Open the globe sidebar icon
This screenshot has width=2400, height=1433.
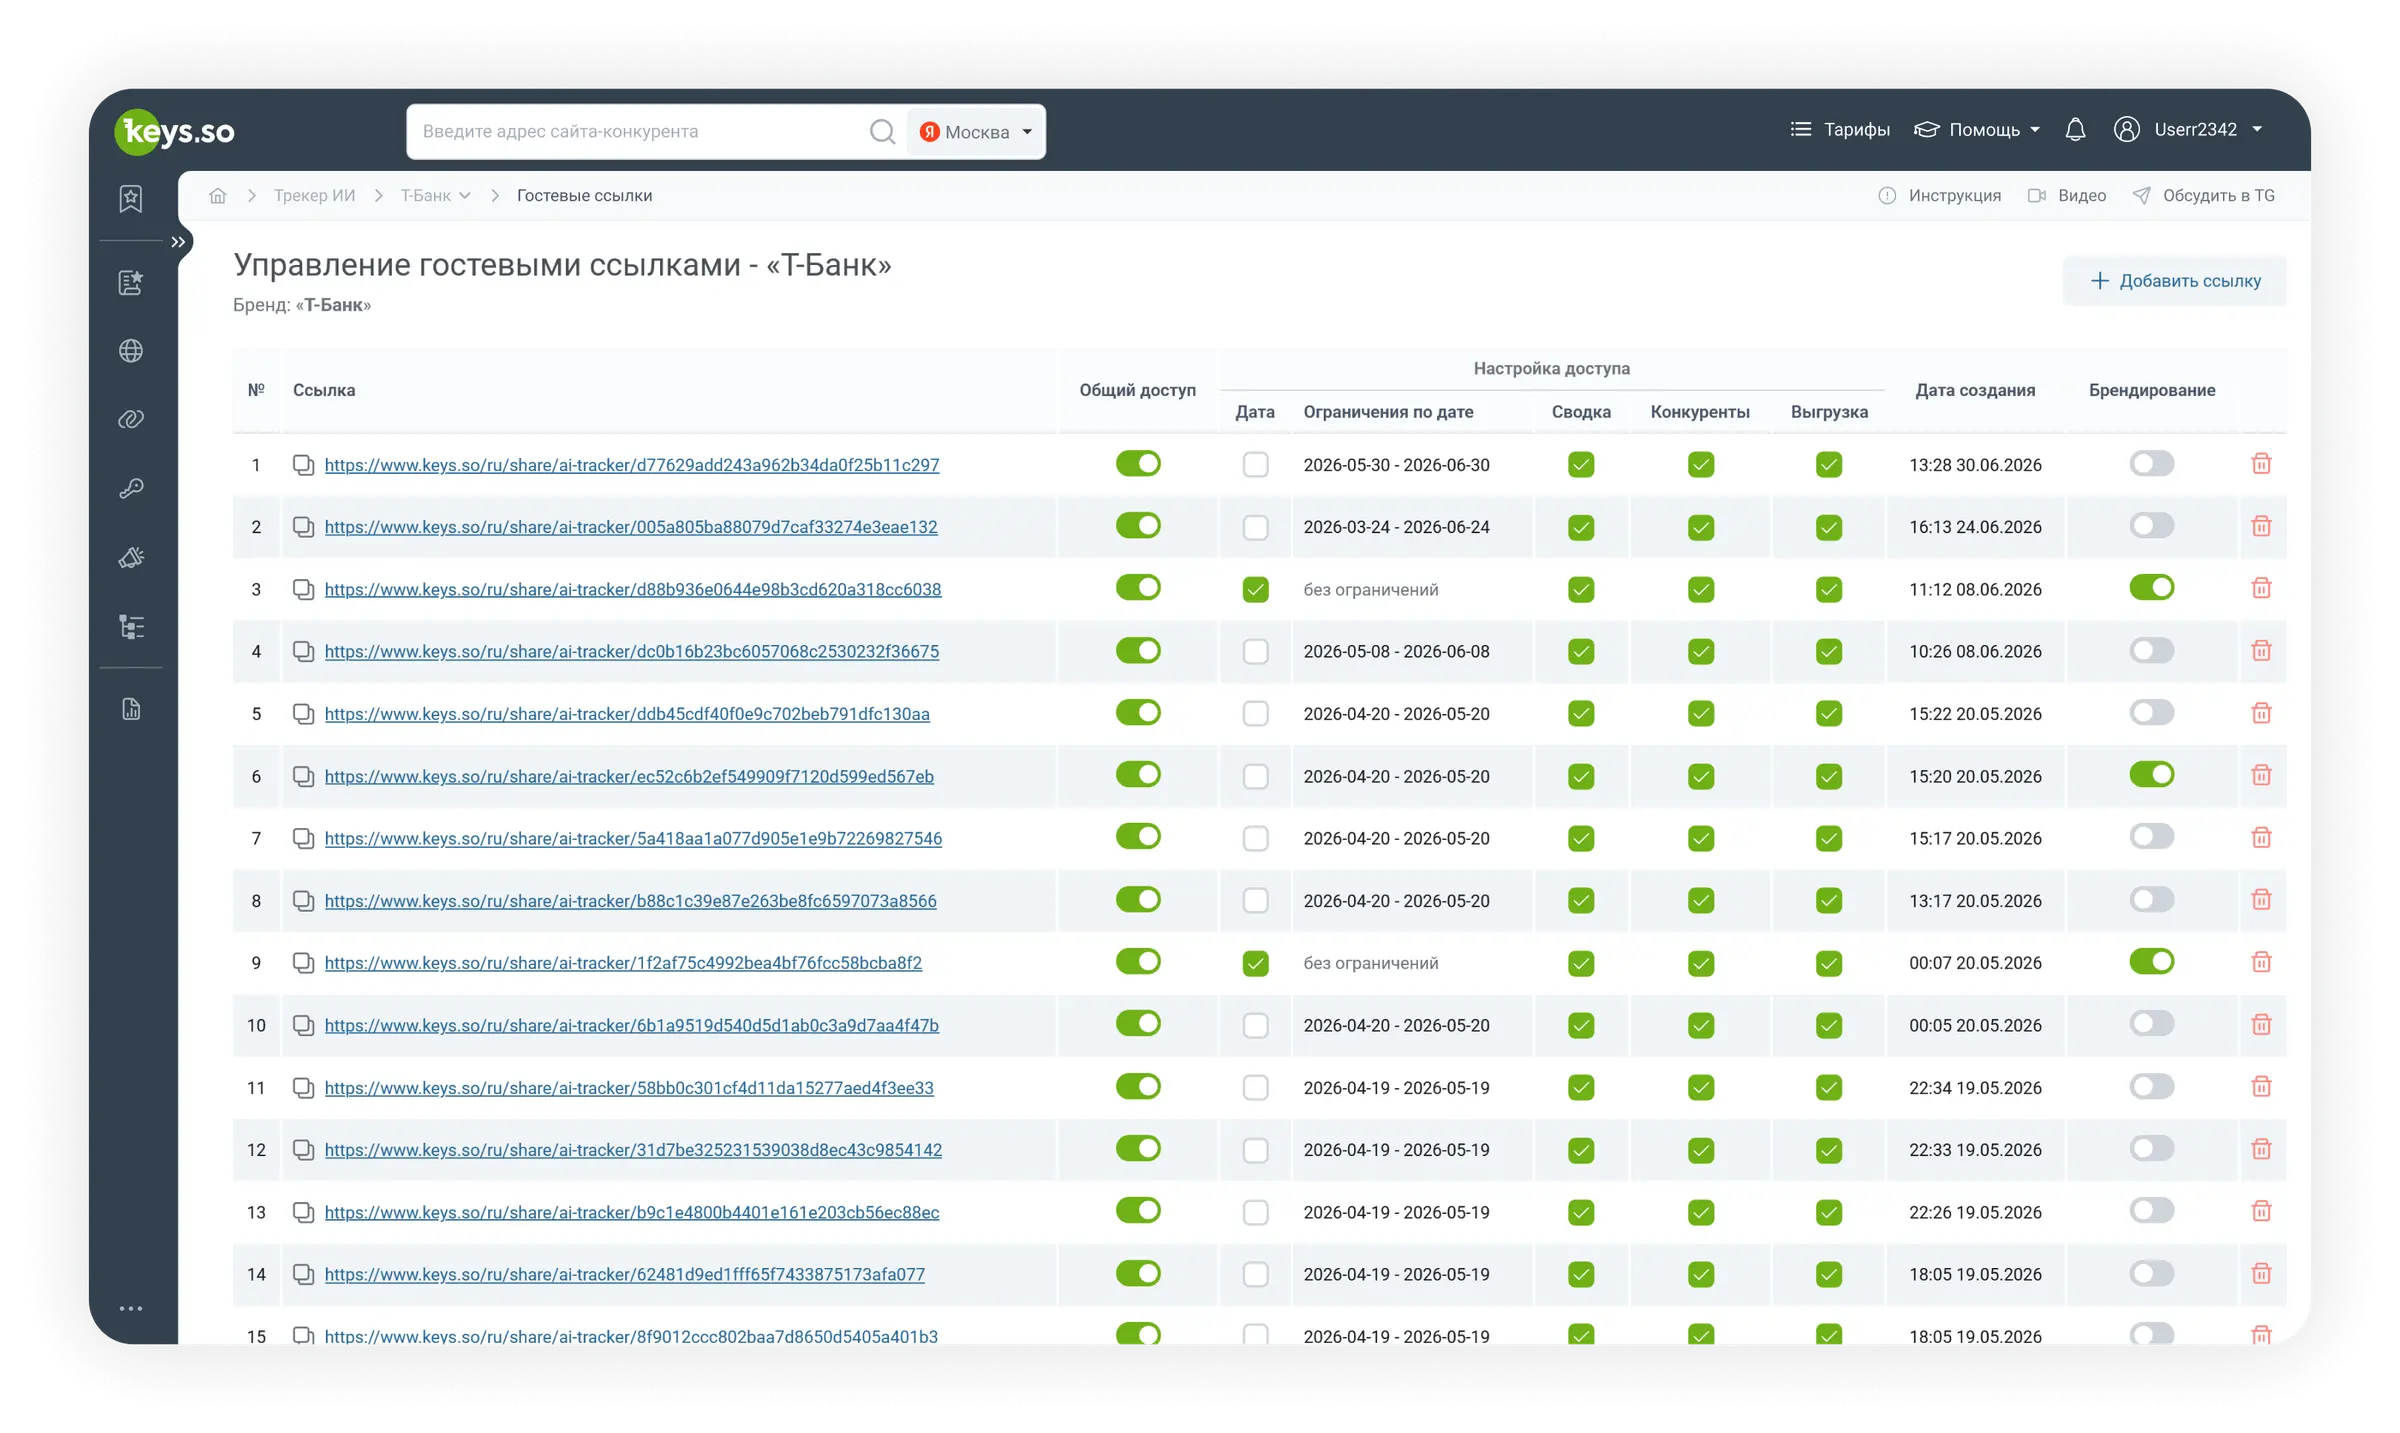[x=131, y=351]
